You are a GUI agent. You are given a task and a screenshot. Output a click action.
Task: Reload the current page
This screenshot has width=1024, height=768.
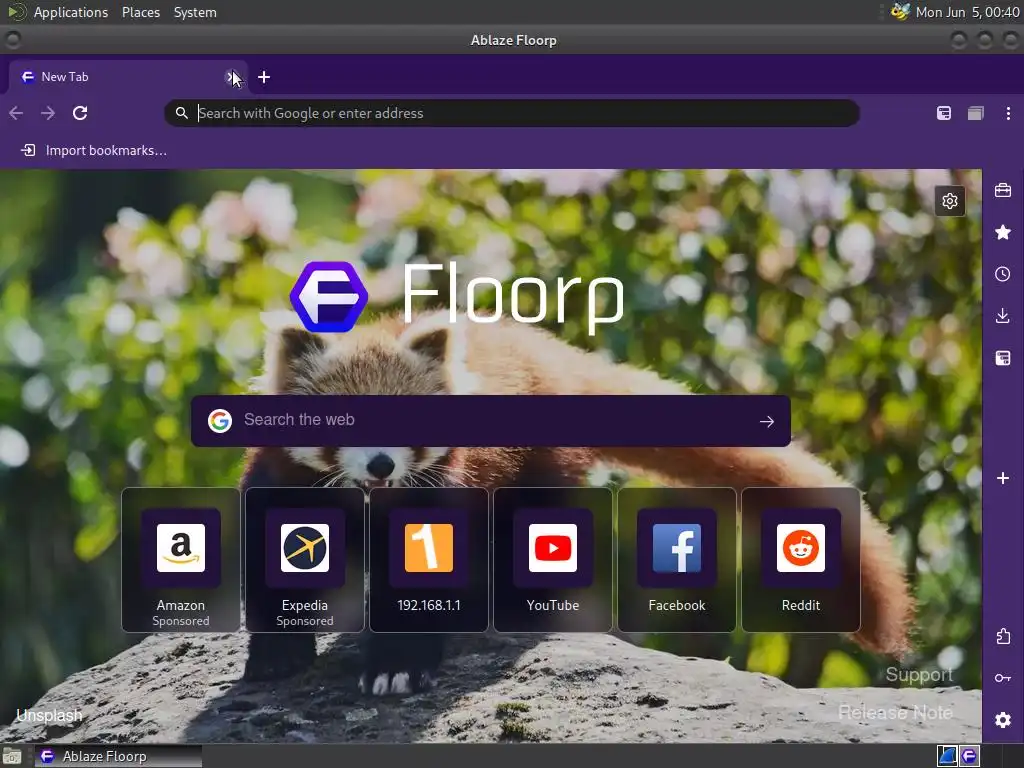point(80,113)
